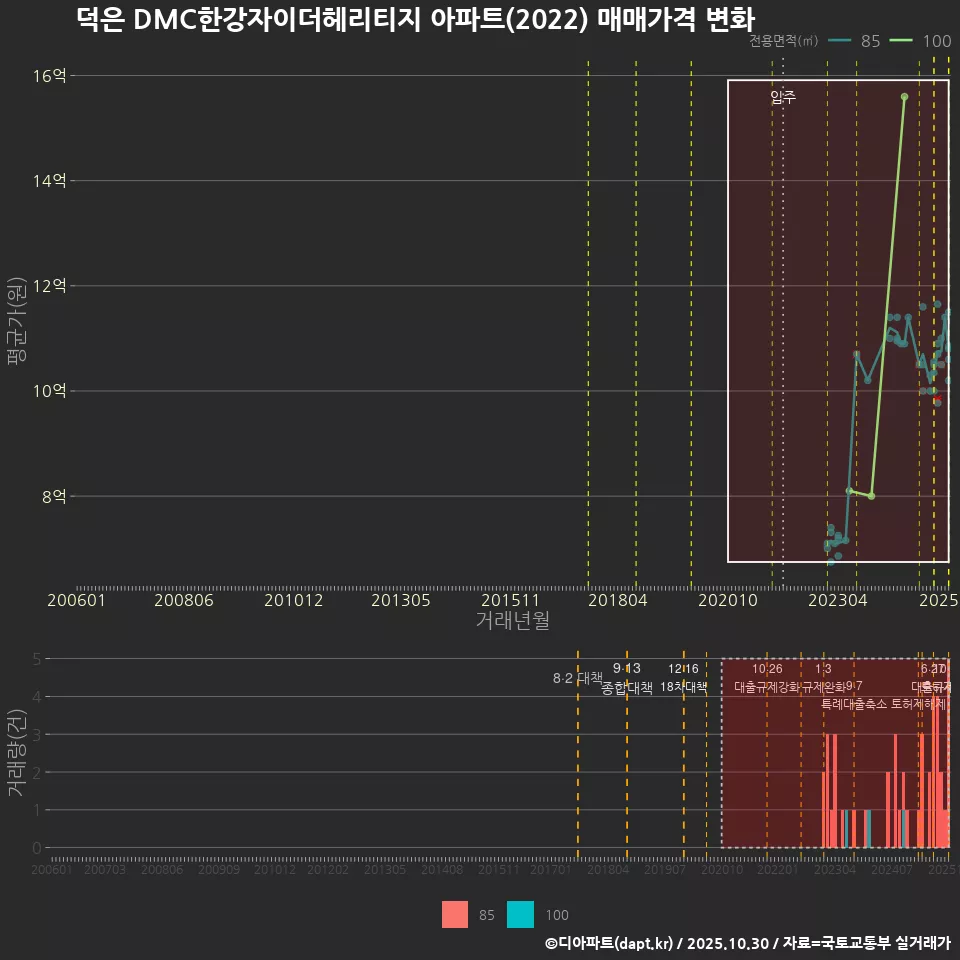Expand the highlighted zoom region box
The width and height of the screenshot is (960, 960).
(838, 320)
